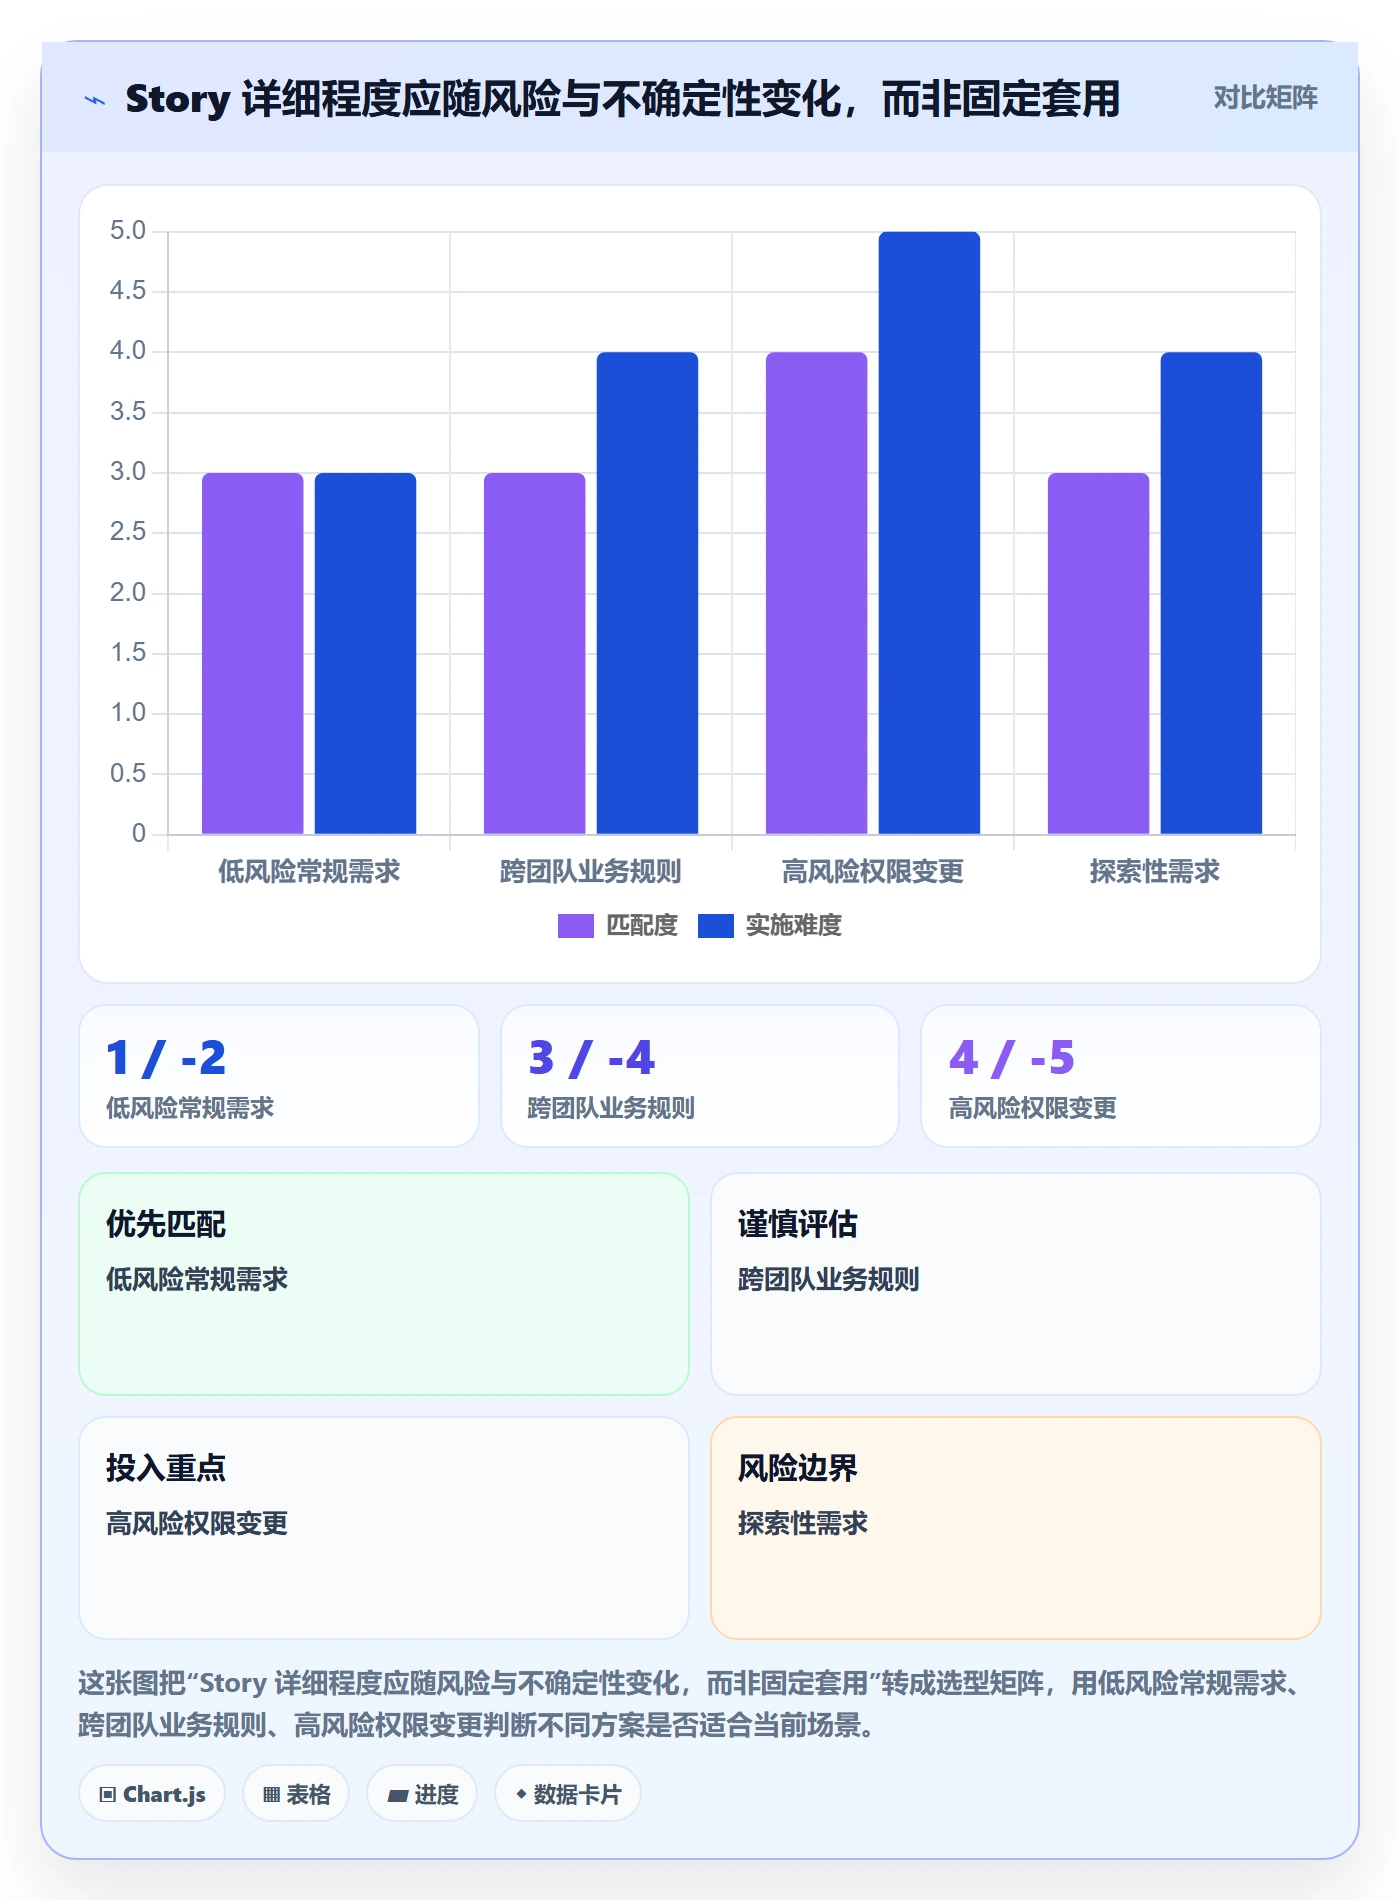Select the 表格 tag at the bottom
The image size is (1400, 1900).
[296, 1794]
